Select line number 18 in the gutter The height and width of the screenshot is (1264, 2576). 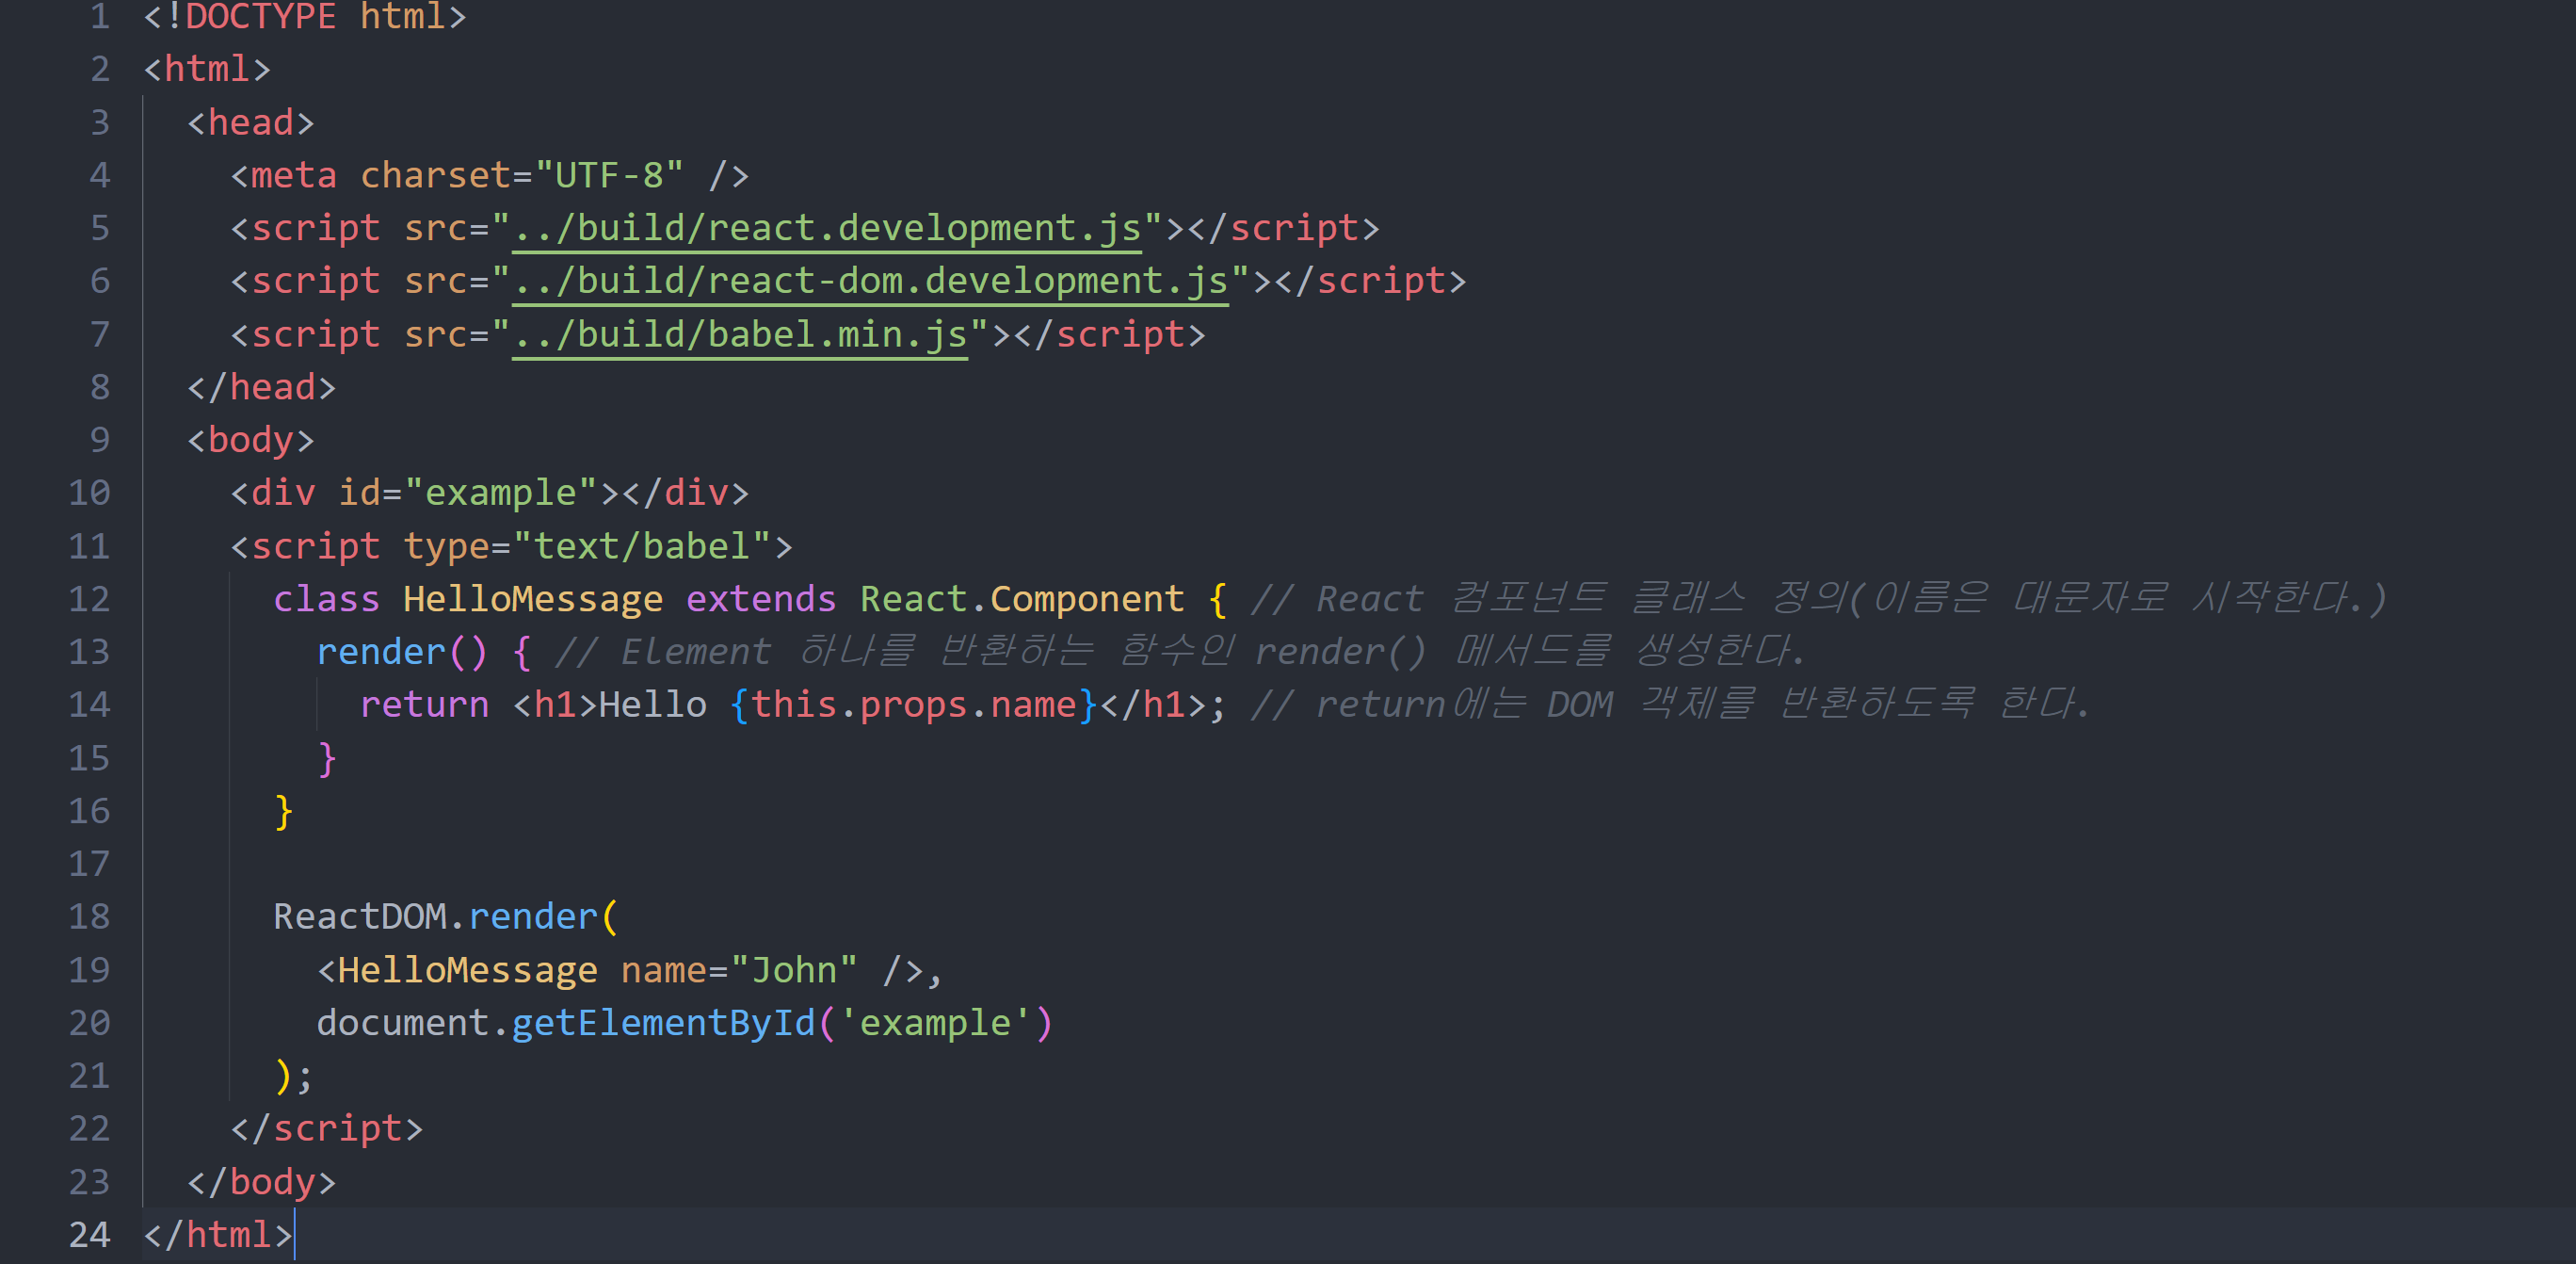coord(89,917)
